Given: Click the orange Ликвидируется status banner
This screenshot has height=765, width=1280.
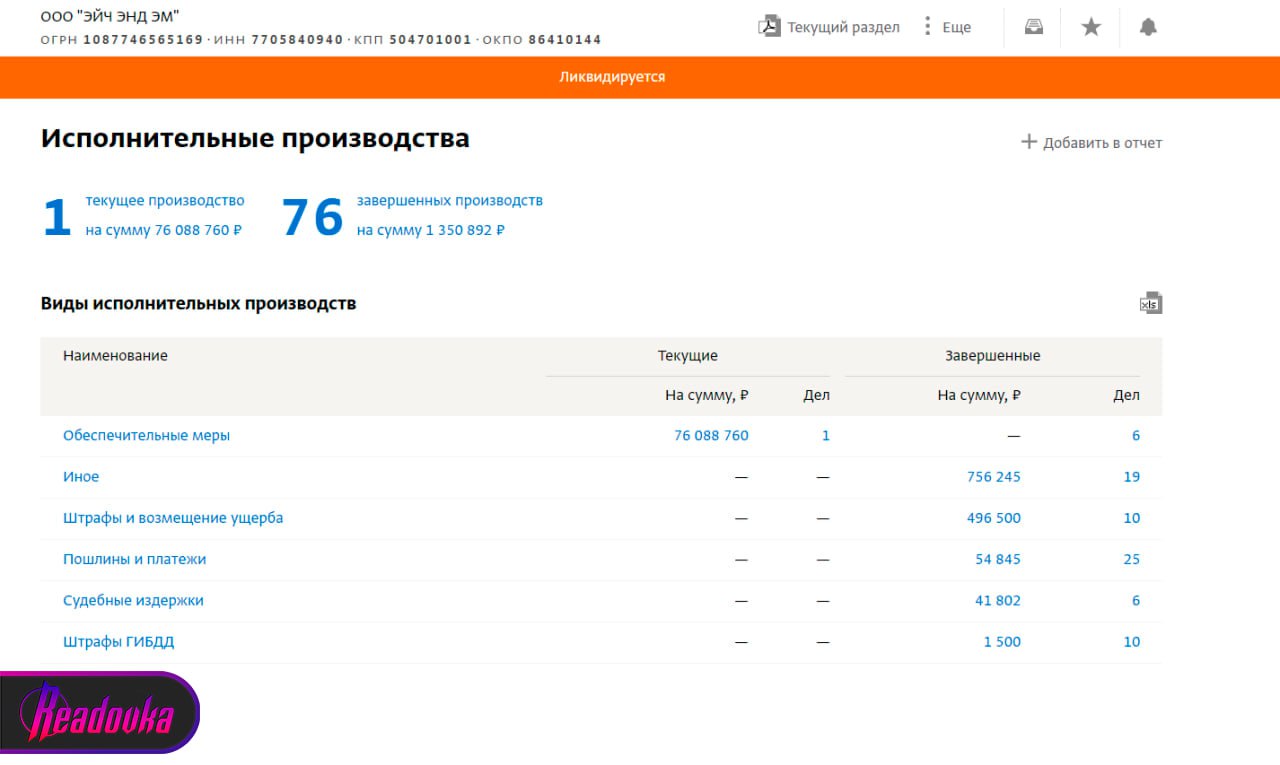Looking at the screenshot, I should 611,77.
